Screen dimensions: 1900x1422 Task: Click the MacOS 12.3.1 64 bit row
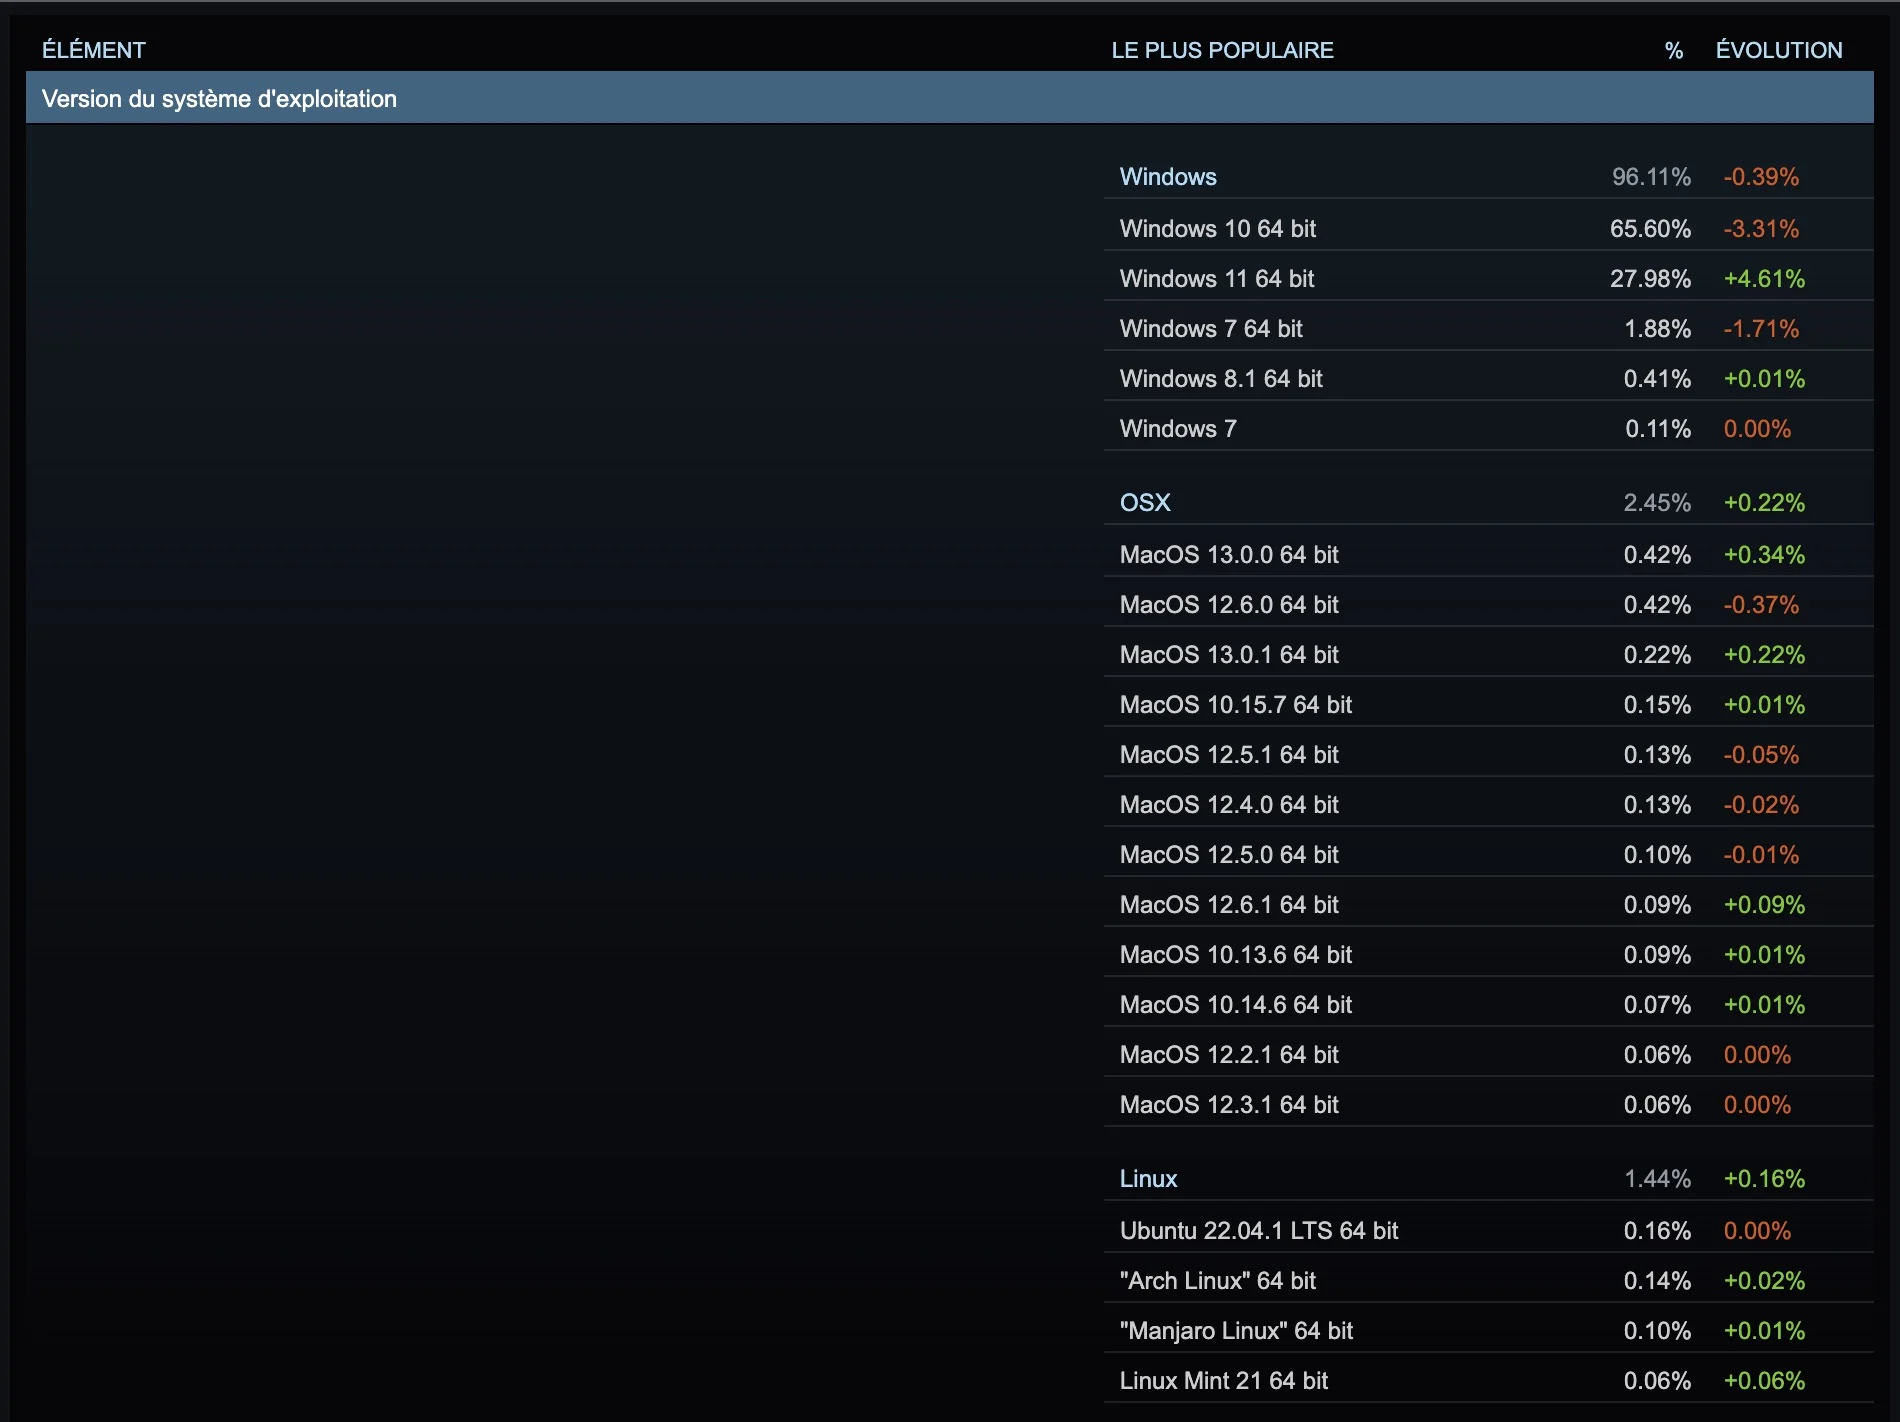tap(1228, 1105)
